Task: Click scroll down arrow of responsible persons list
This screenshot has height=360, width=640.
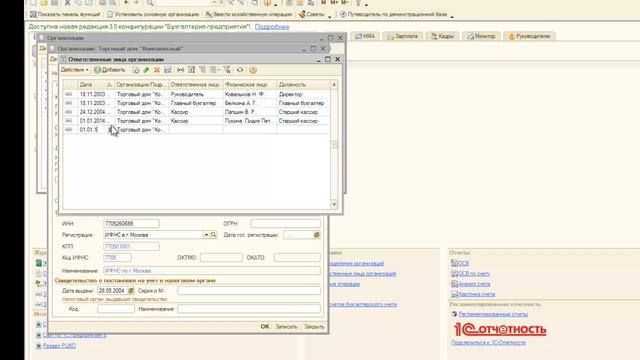Action: click(x=334, y=204)
